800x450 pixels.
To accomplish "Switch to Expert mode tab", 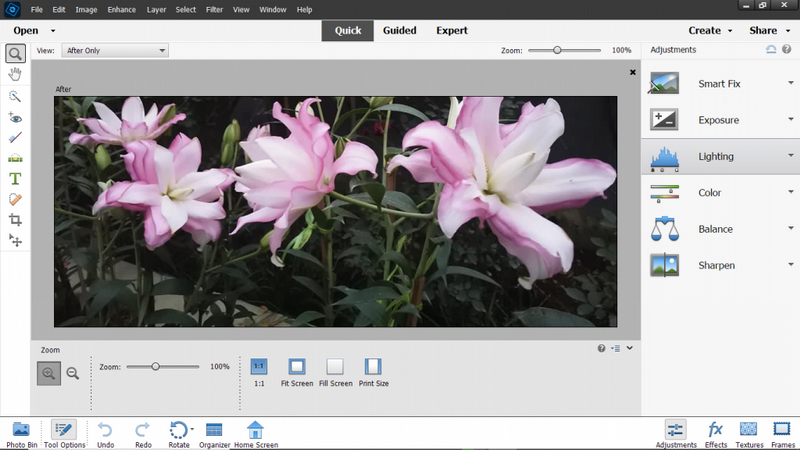I will tap(452, 31).
